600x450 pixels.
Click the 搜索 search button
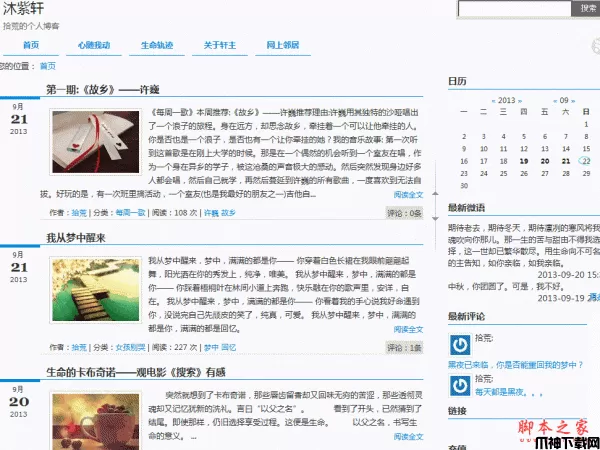[x=586, y=8]
